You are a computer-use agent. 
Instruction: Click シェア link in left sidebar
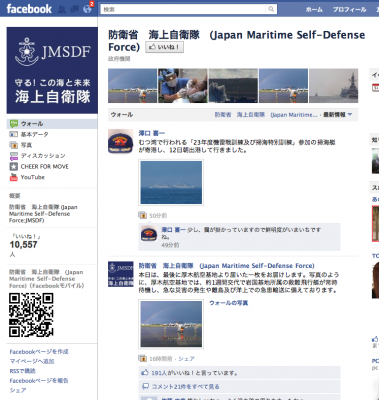pyautogui.click(x=18, y=390)
